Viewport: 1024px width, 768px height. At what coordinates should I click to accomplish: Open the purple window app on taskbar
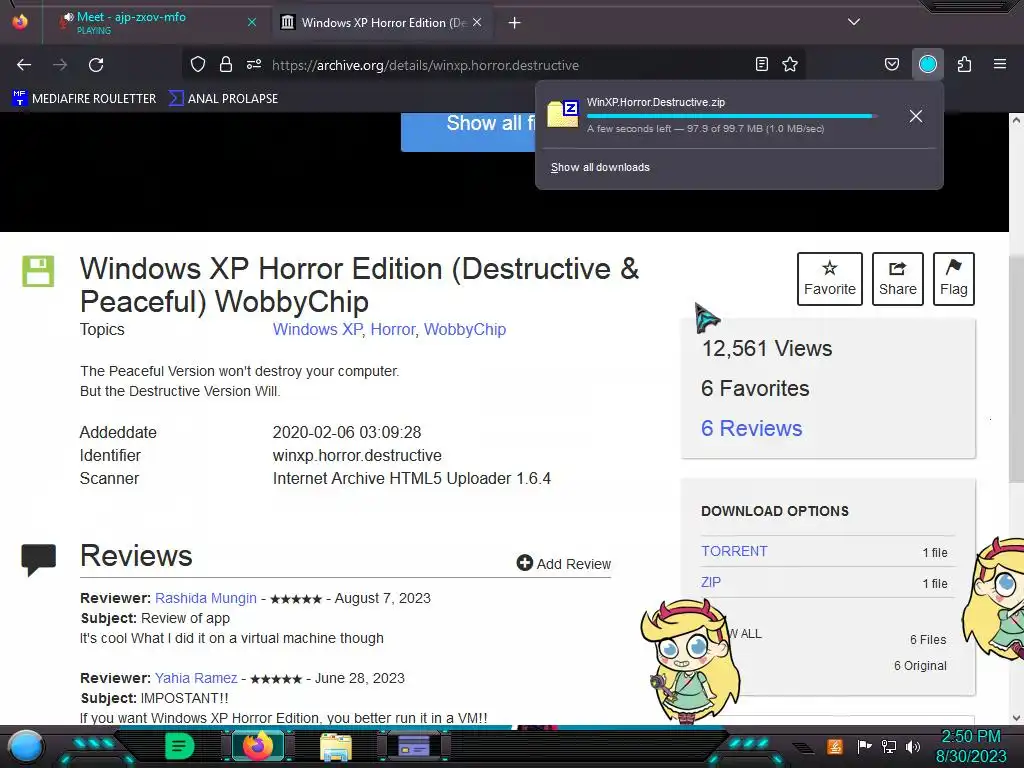point(414,746)
